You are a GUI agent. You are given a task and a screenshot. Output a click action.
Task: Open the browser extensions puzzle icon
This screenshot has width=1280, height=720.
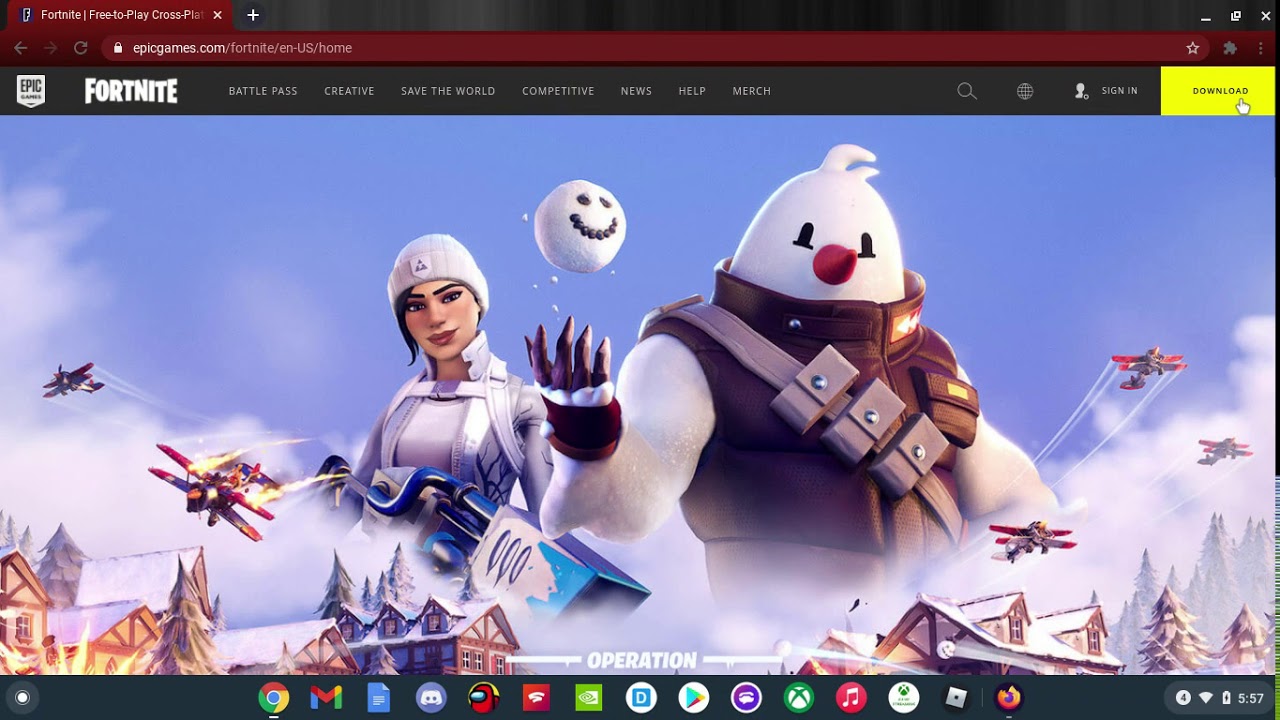pyautogui.click(x=1230, y=48)
